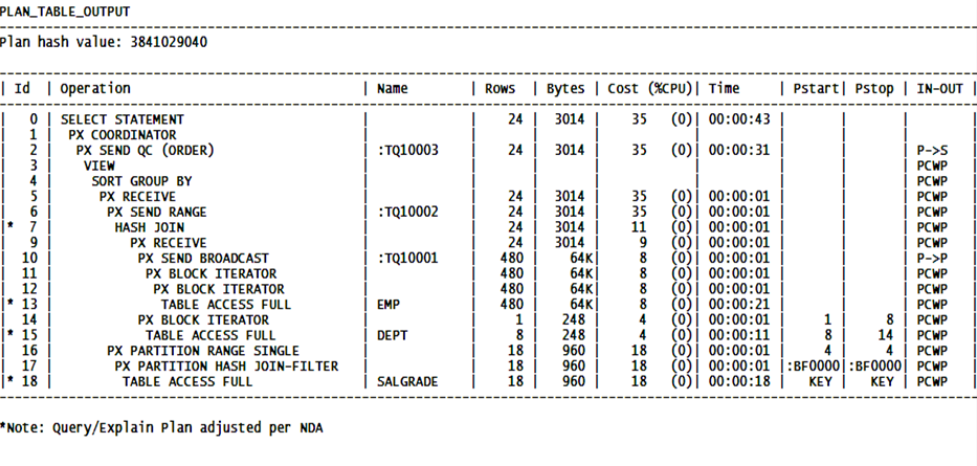Viewport: 977px width, 466px height.
Task: Click the Bytes column header
Action: coord(566,88)
